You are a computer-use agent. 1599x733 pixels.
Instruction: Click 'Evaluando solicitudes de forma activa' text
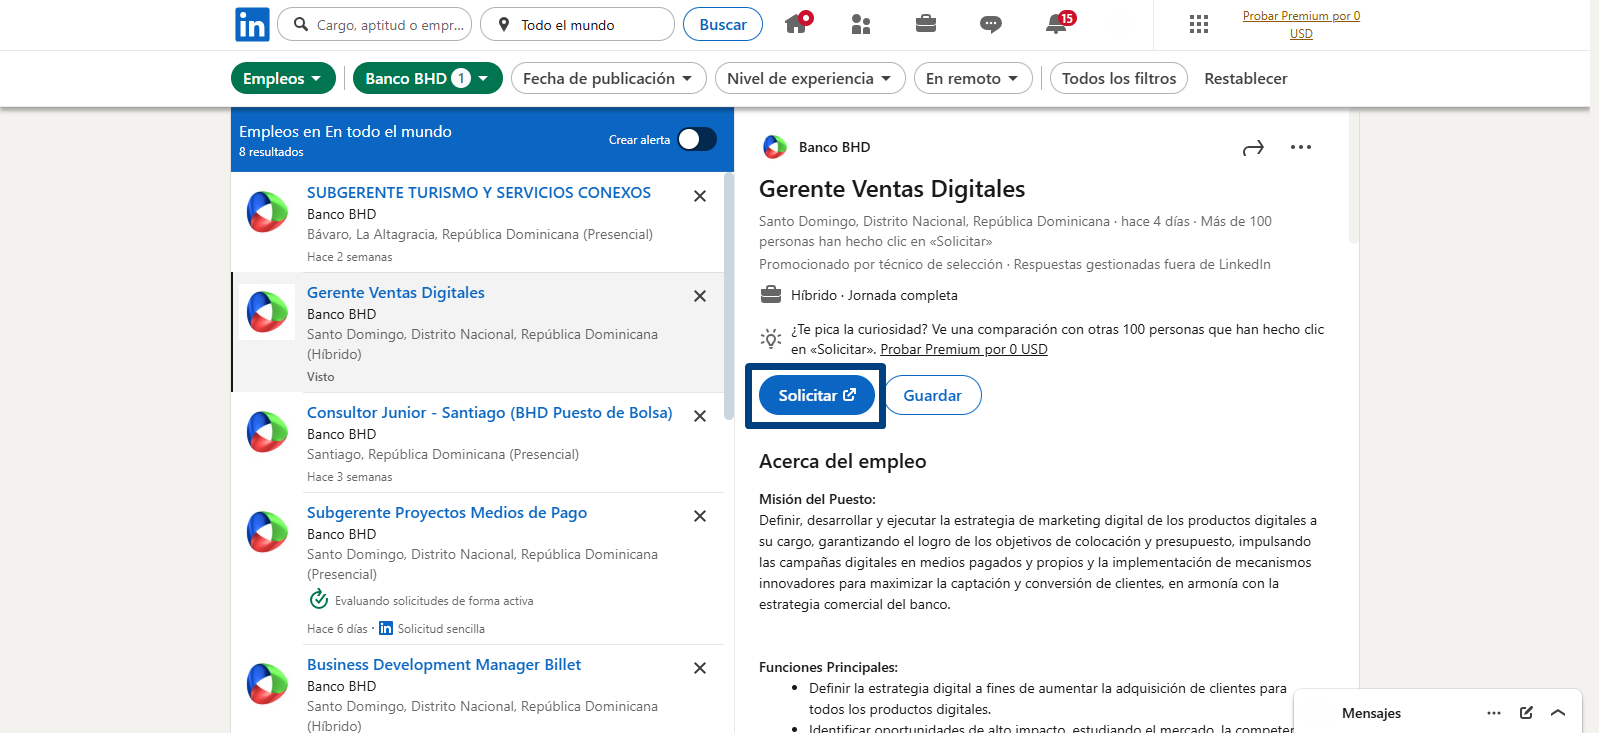(434, 601)
